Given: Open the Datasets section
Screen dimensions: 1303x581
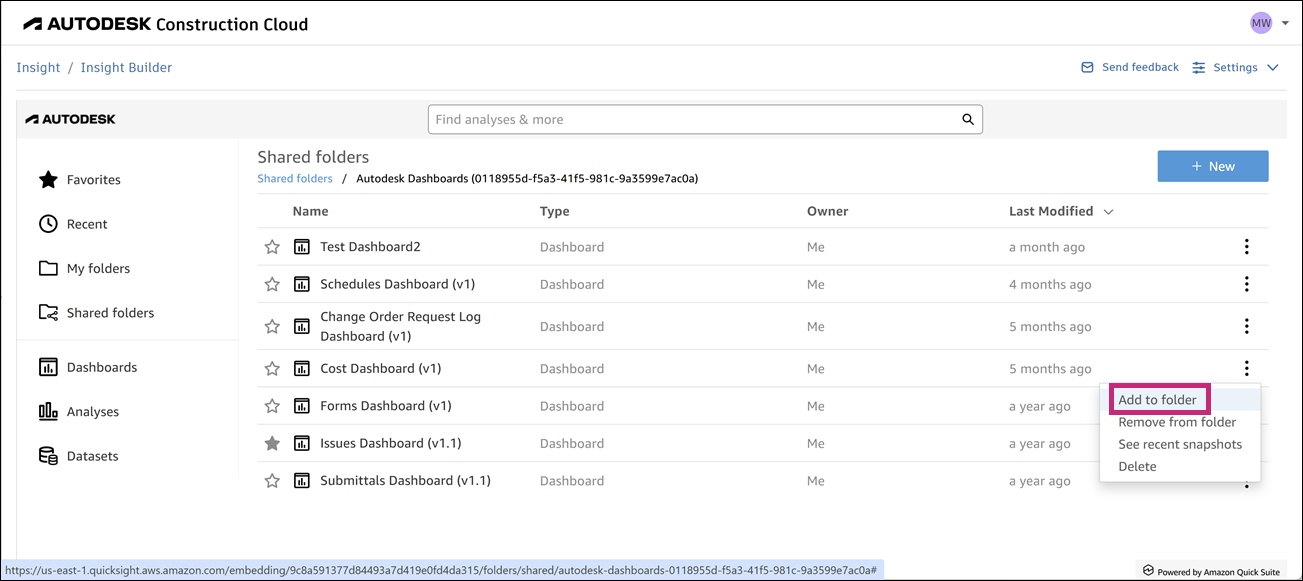Looking at the screenshot, I should (x=92, y=456).
